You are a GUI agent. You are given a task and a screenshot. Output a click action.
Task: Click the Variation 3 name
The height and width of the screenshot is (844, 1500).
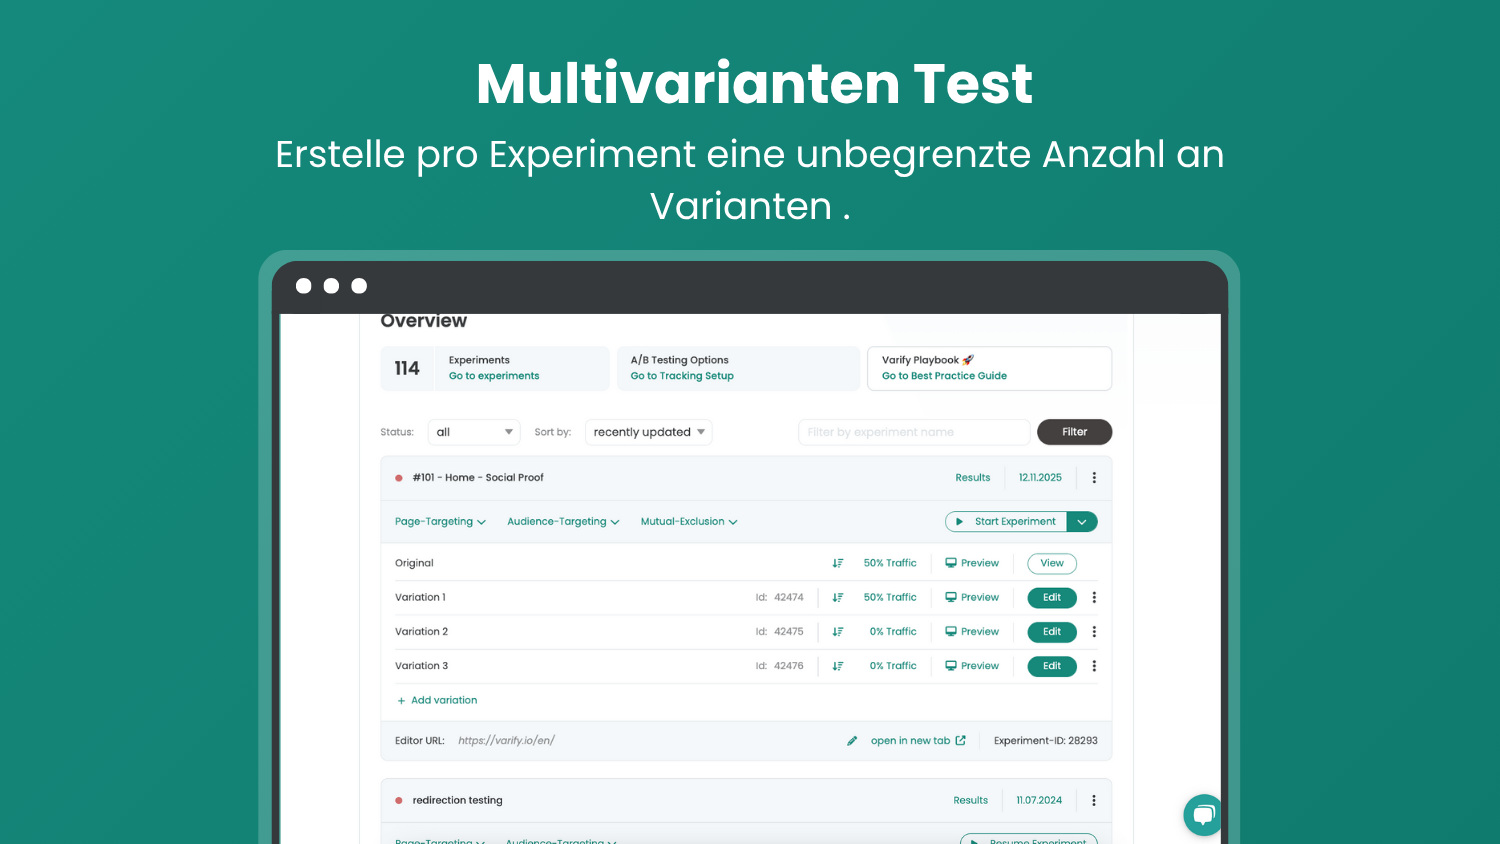(421, 666)
